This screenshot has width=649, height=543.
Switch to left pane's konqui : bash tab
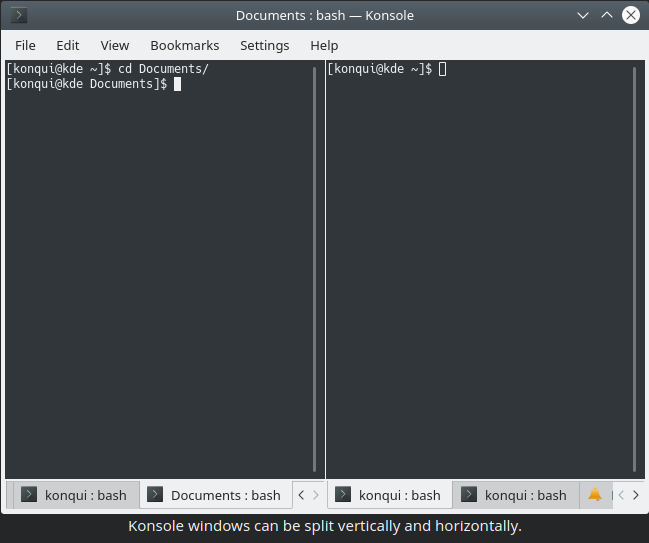pyautogui.click(x=77, y=495)
